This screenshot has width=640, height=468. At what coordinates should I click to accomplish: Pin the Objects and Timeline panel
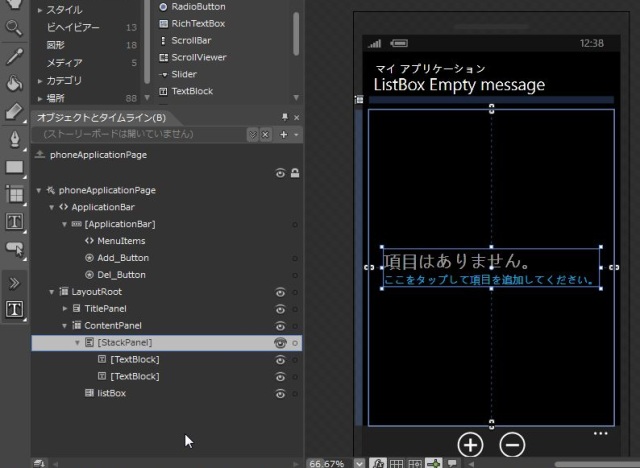coord(285,118)
